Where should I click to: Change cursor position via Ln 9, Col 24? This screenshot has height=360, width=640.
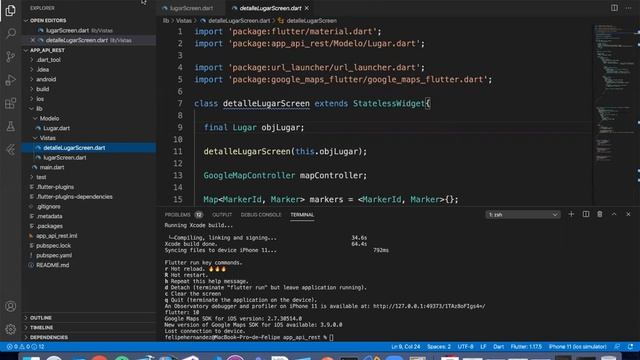[405, 347]
